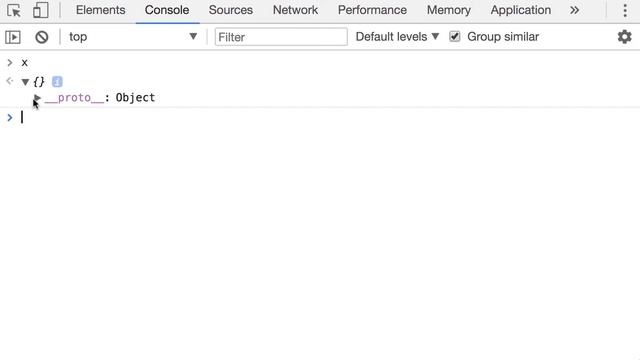640x360 pixels.
Task: Click the object info badge icon
Action: [x=57, y=82]
